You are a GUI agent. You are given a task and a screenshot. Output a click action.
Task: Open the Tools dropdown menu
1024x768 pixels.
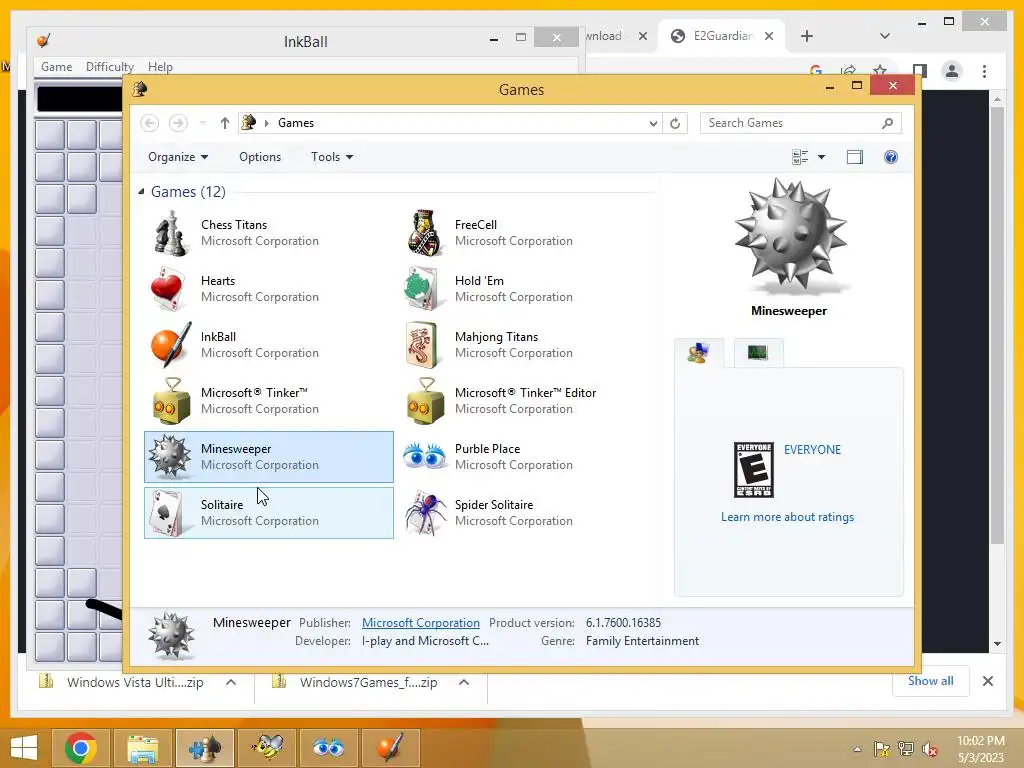(332, 157)
